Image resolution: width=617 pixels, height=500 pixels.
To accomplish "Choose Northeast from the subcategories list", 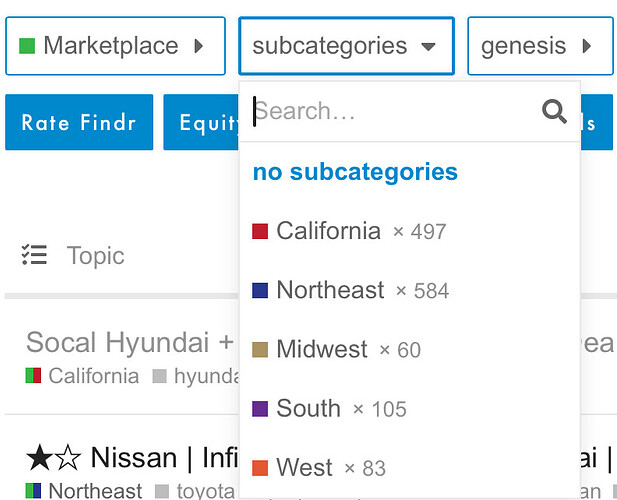I will click(x=350, y=290).
